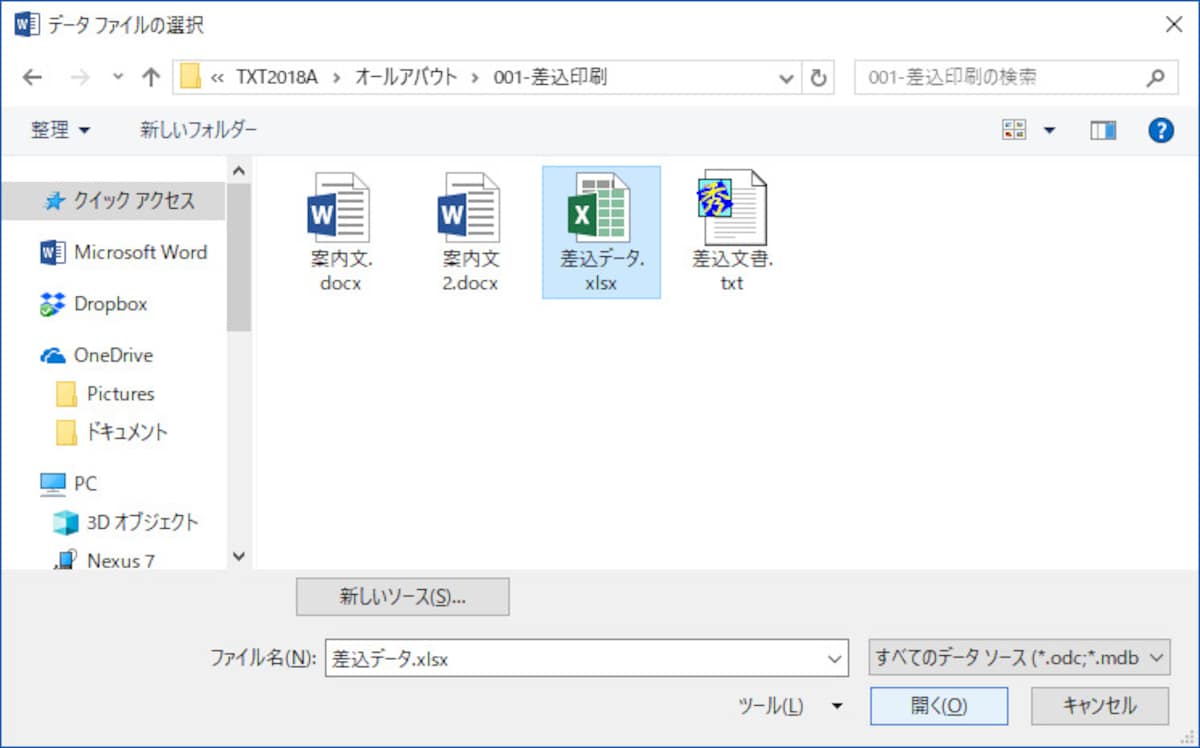The height and width of the screenshot is (748, 1200).
Task: Open view options dropdown arrow
Action: tap(1049, 130)
